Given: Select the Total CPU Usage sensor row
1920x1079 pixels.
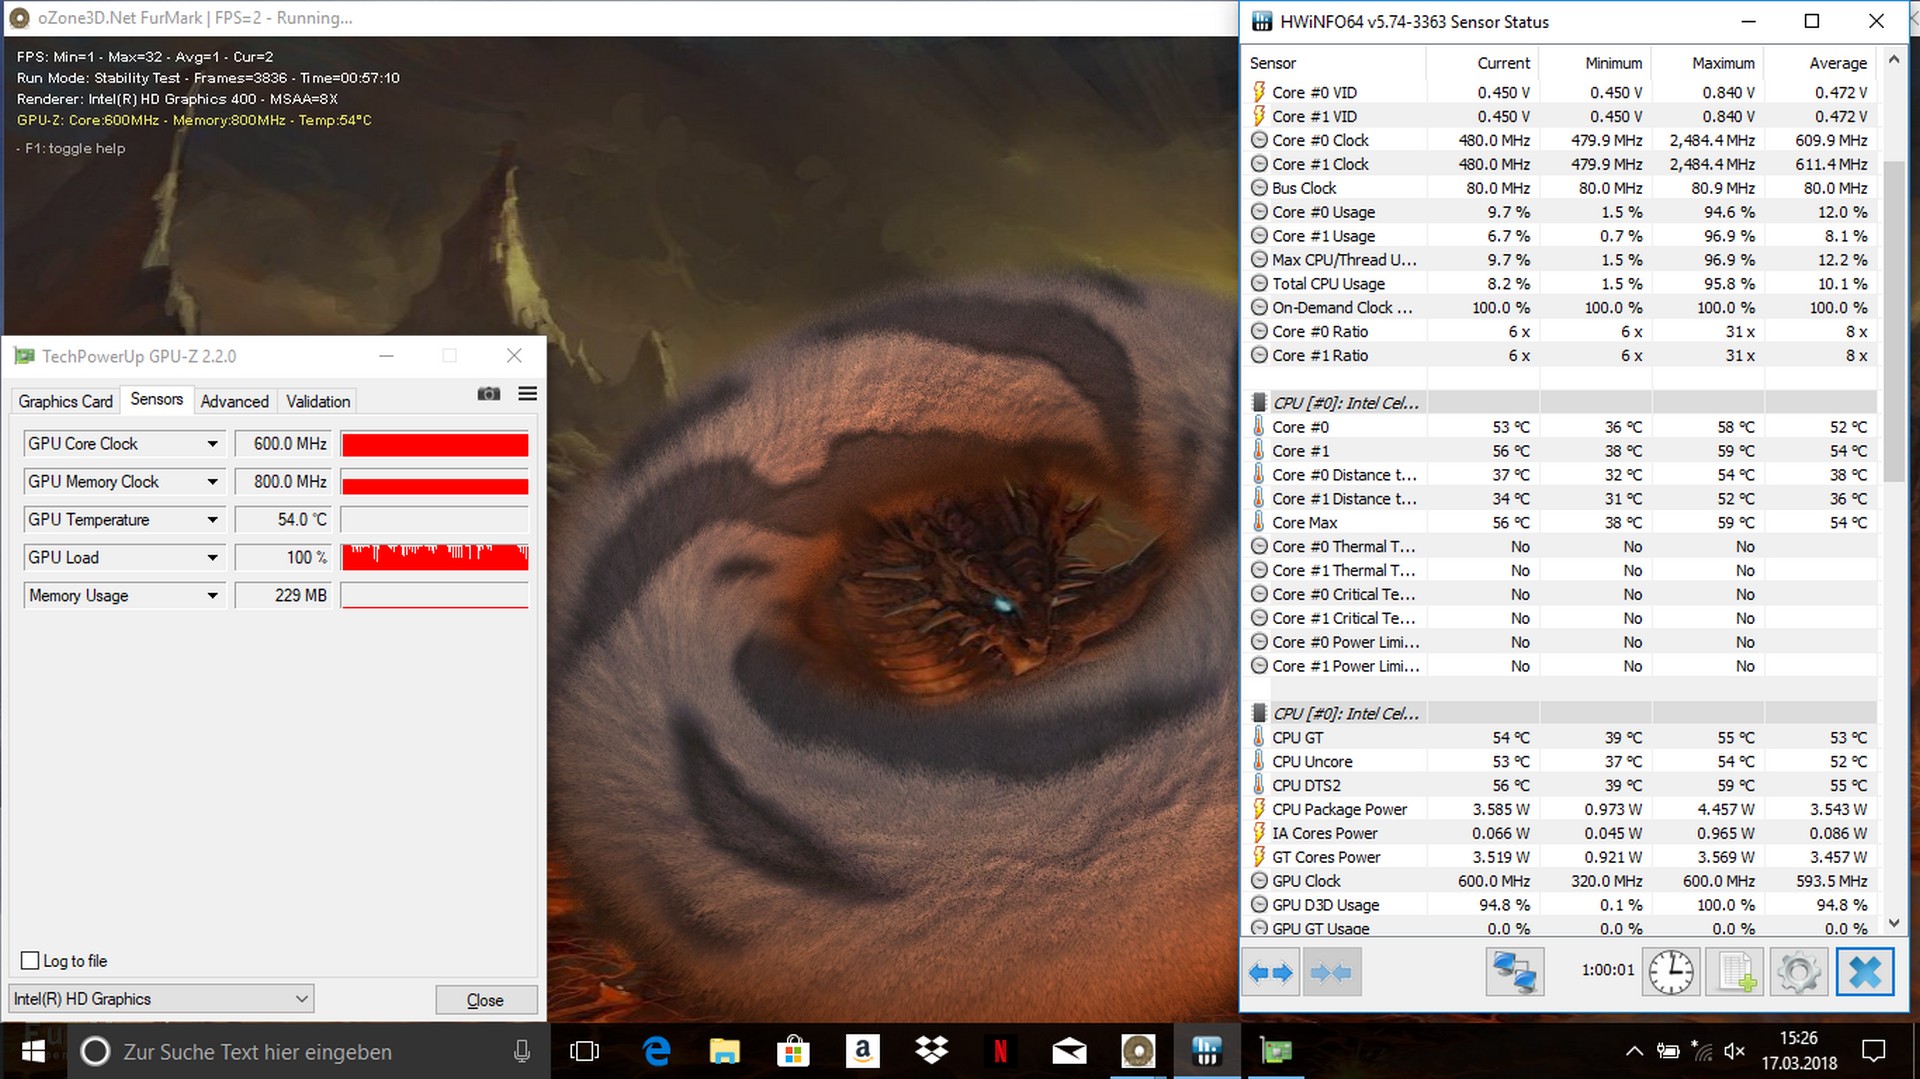Looking at the screenshot, I should click(1560, 284).
